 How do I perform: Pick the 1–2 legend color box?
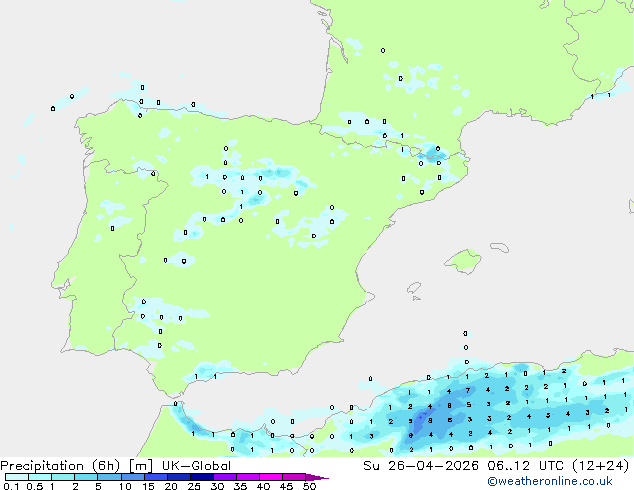coord(63,477)
